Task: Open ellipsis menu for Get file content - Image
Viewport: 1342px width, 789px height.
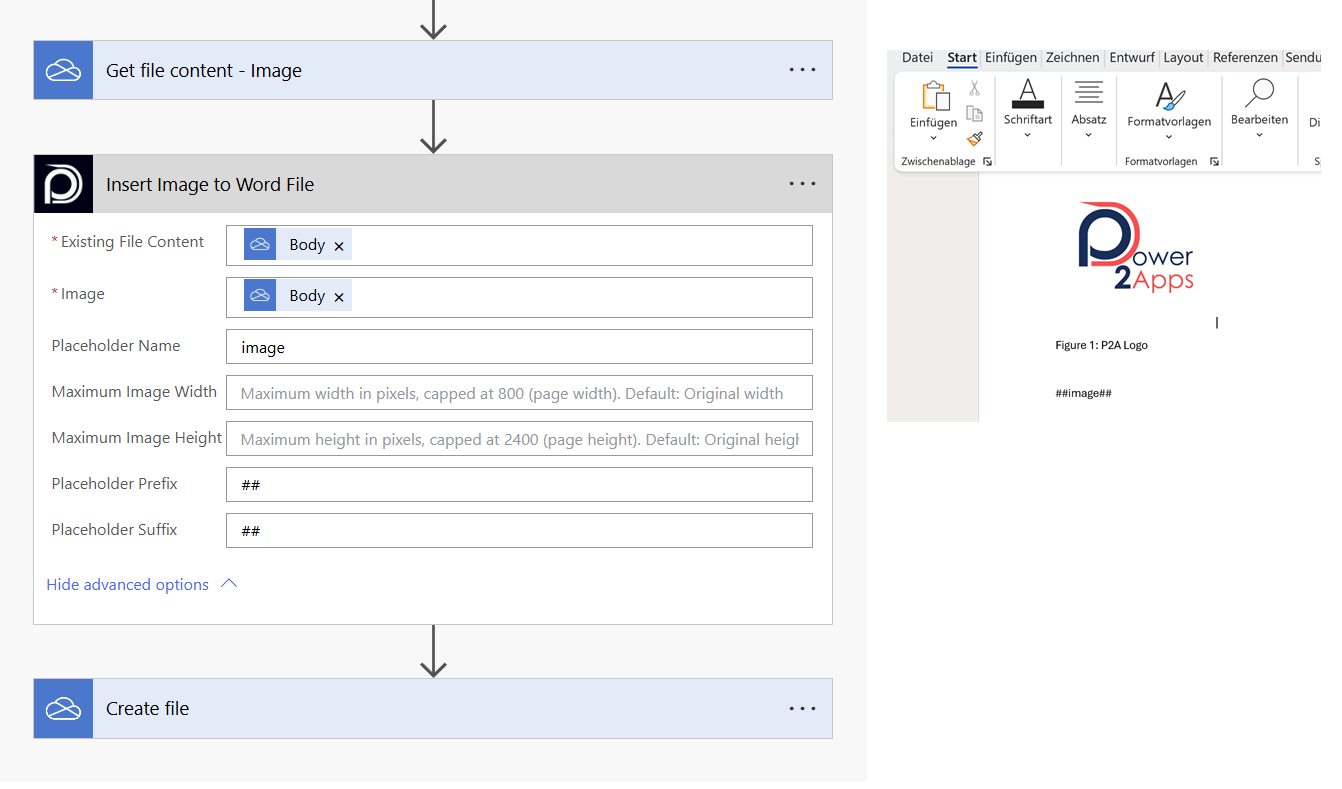Action: pos(802,70)
